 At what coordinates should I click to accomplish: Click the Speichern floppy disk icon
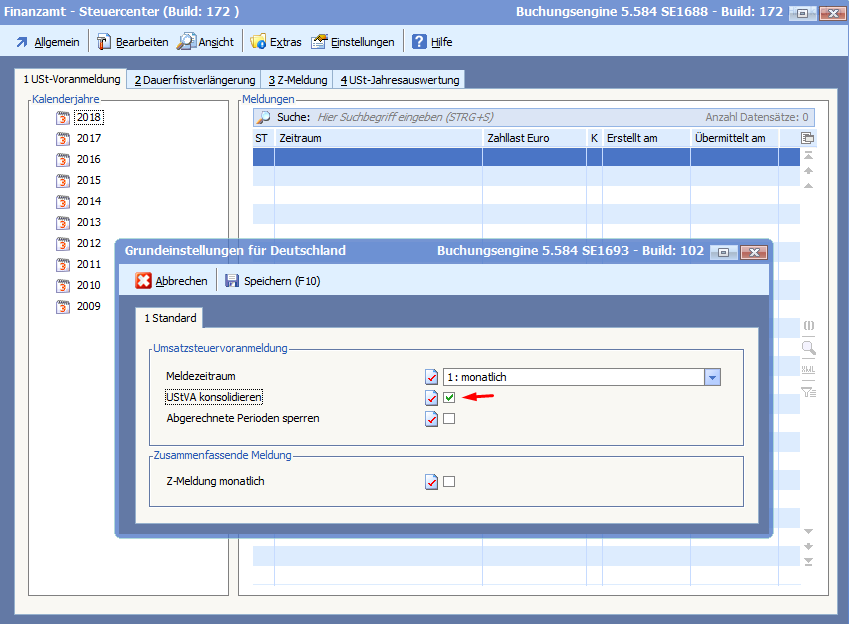point(232,282)
